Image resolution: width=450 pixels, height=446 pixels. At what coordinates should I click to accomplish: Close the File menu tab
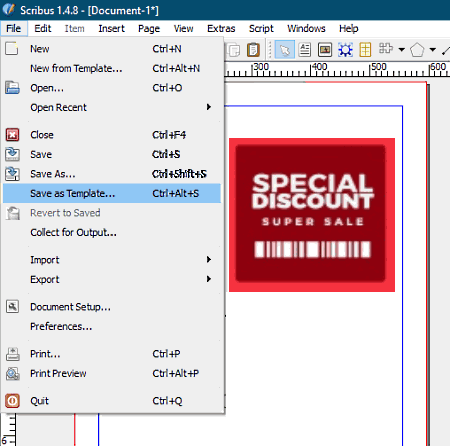14,29
